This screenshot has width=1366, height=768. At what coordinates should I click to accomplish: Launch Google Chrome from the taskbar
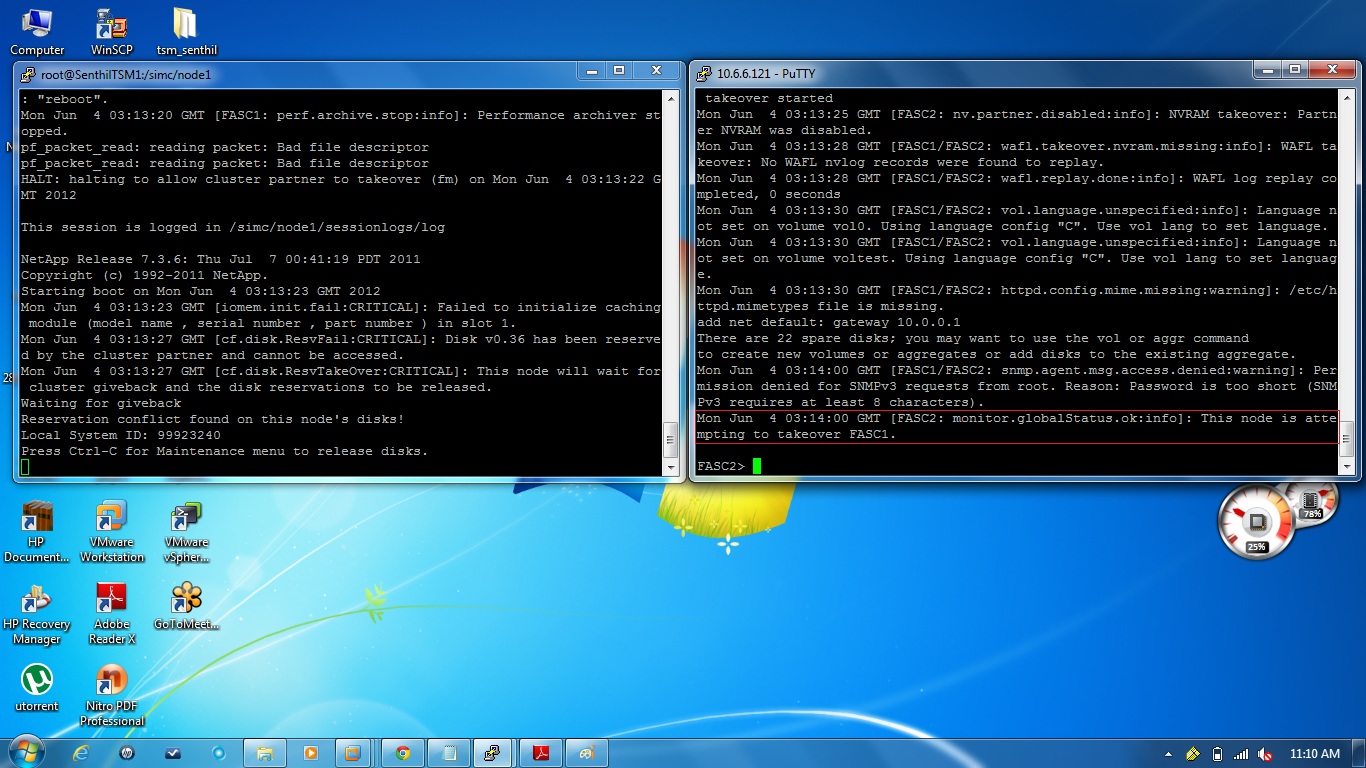402,753
